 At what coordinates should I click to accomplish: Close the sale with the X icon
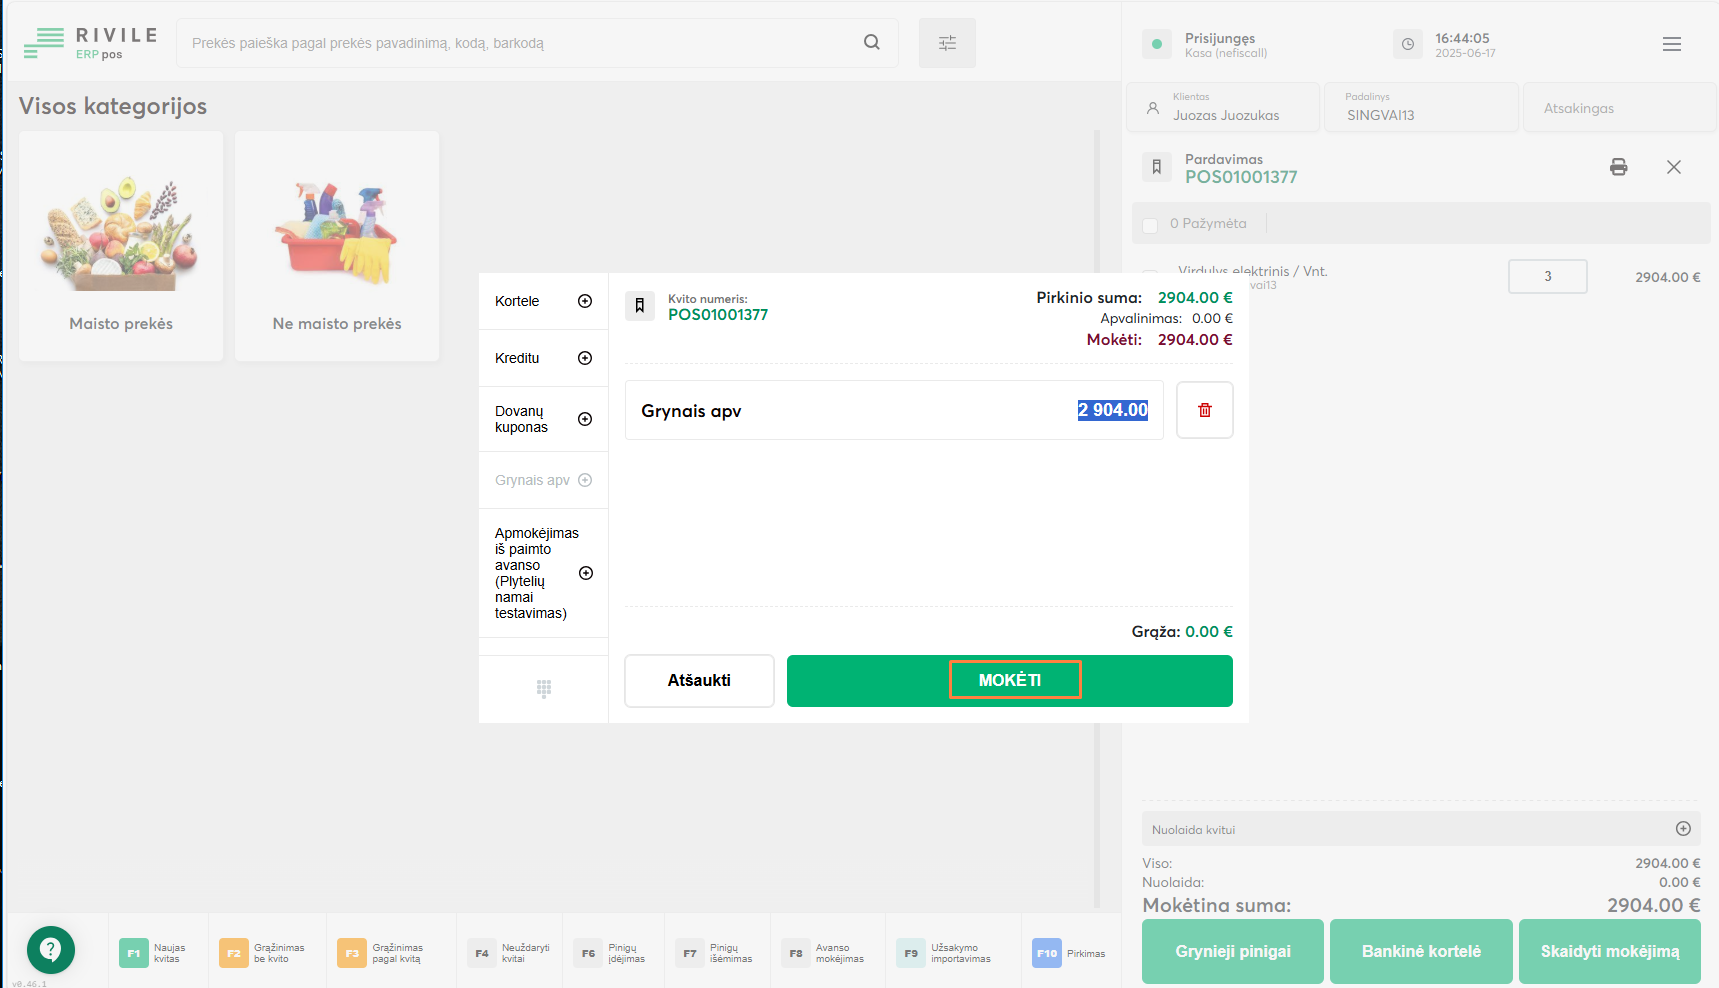tap(1673, 167)
